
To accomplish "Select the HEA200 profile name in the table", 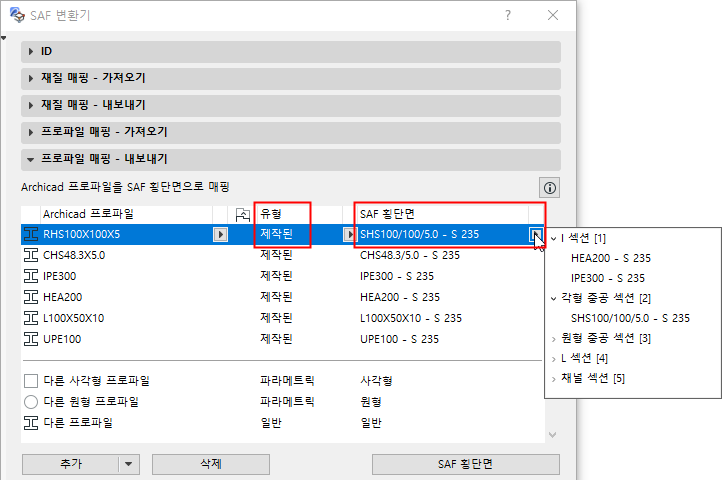I will pyautogui.click(x=62, y=297).
